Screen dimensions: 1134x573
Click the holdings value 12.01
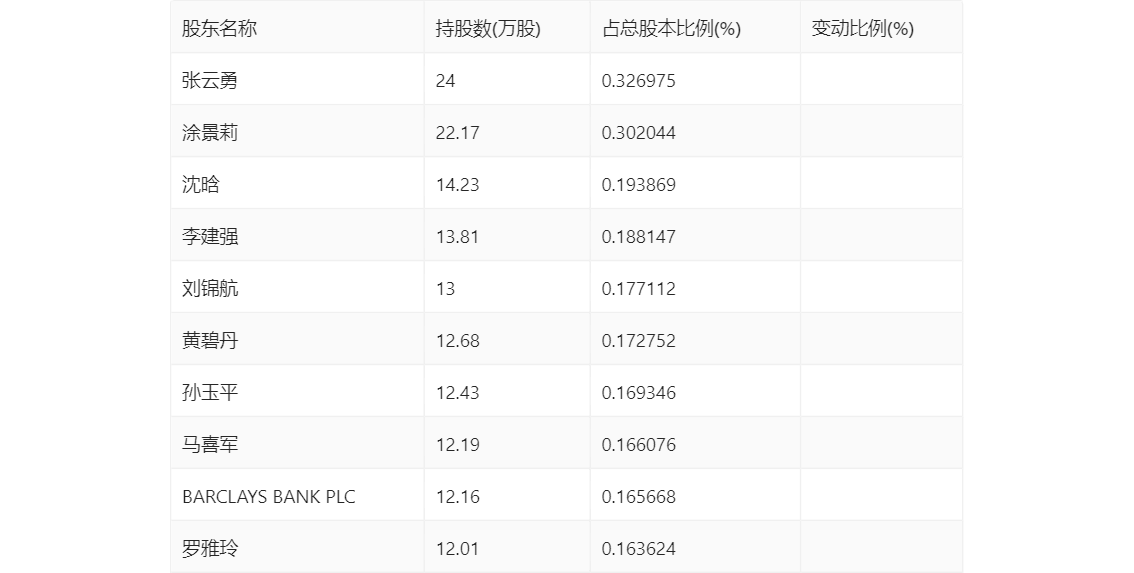[x=457, y=550]
